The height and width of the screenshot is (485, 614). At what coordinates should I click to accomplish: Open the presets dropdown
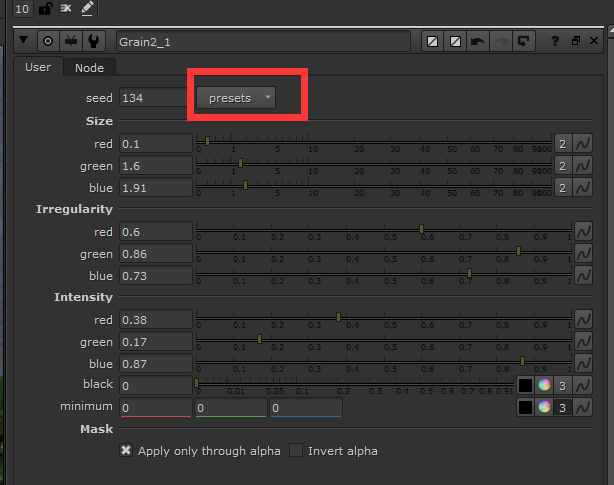(236, 97)
